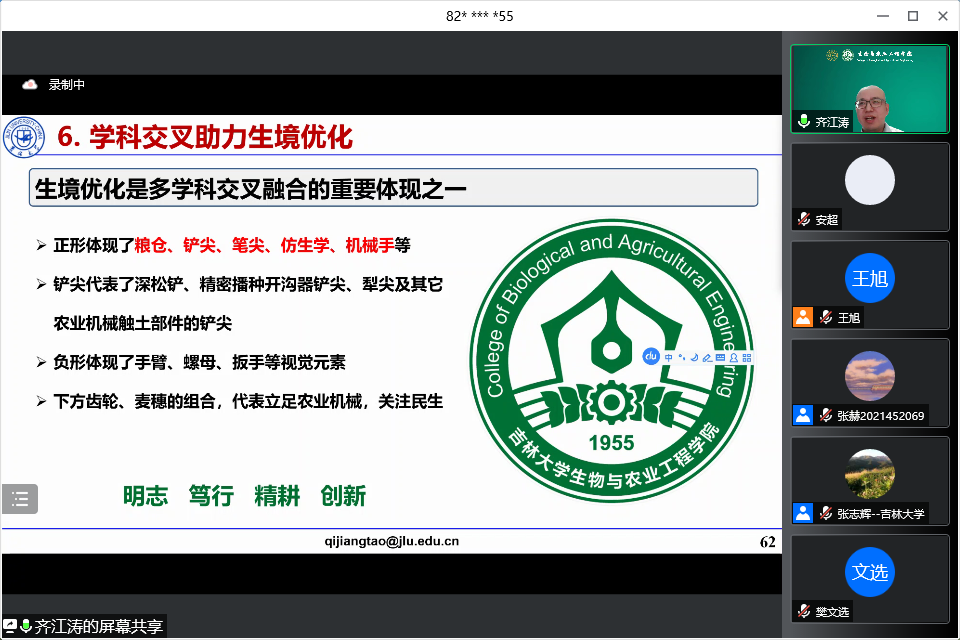Toggle the moon icon in IME toolbar
960x640 pixels.
(694, 357)
